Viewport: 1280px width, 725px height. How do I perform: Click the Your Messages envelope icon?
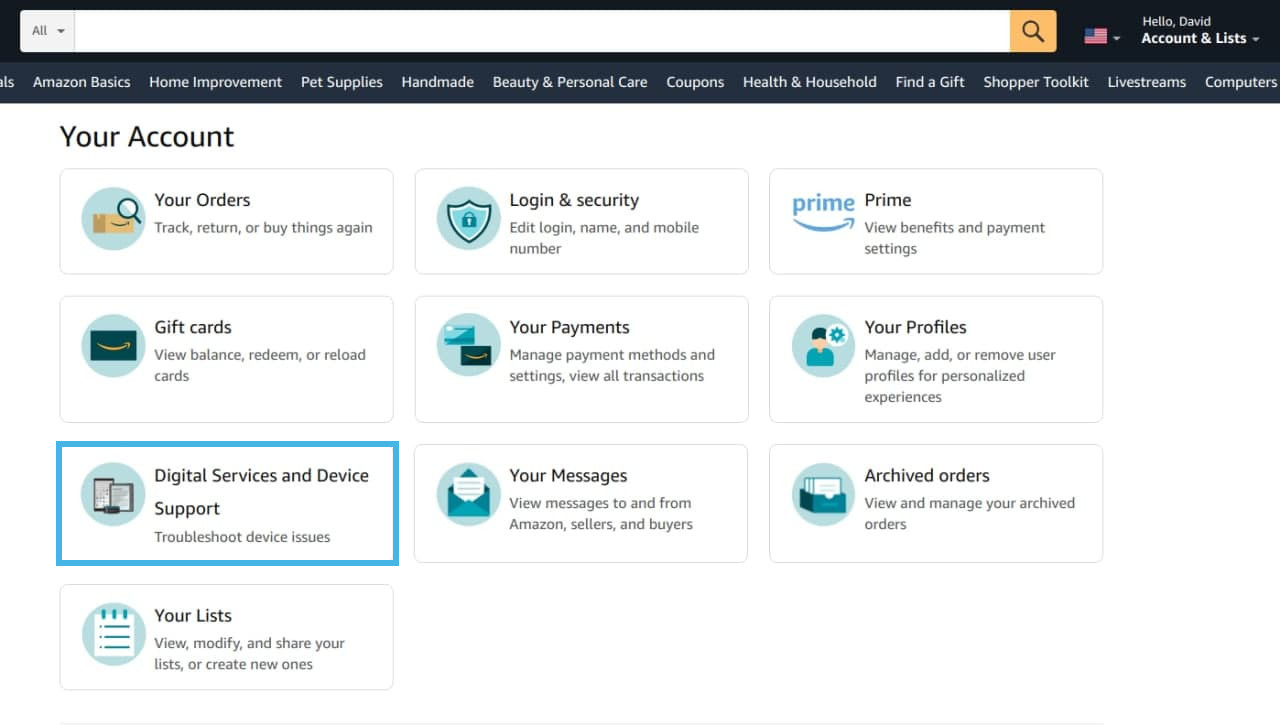(x=469, y=494)
